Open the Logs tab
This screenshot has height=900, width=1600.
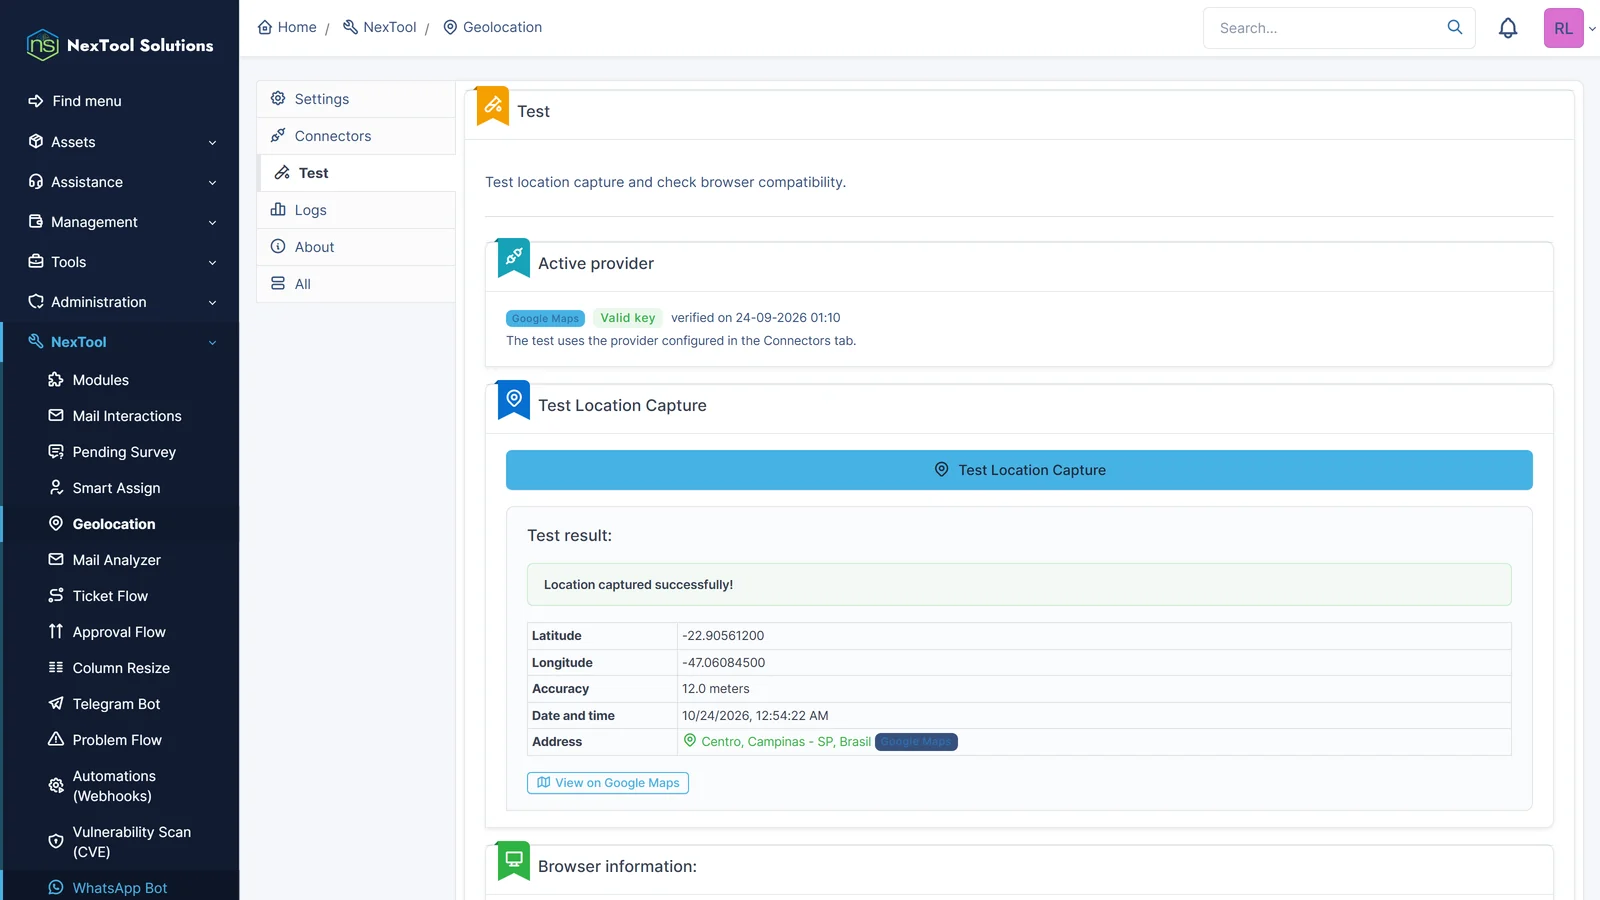(x=357, y=210)
